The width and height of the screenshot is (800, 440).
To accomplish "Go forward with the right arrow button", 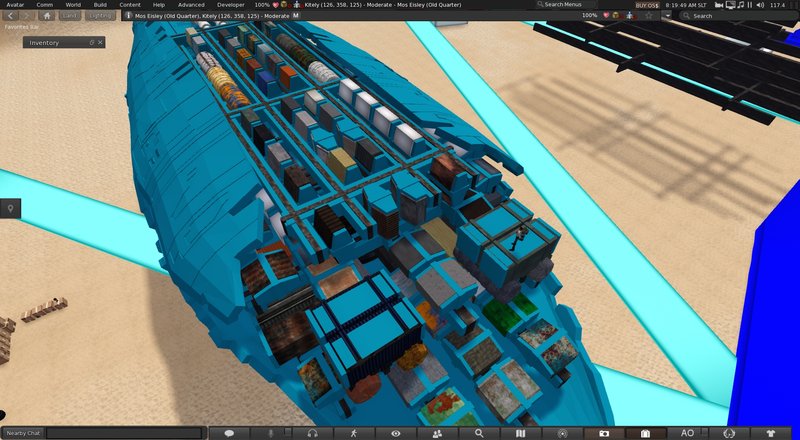I will [x=28, y=16].
